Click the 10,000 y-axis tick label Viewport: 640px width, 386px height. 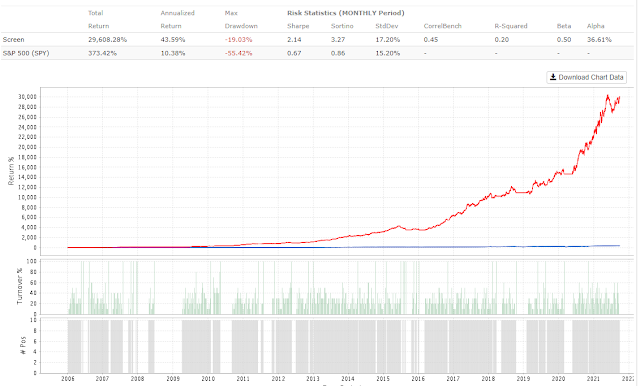[27, 197]
